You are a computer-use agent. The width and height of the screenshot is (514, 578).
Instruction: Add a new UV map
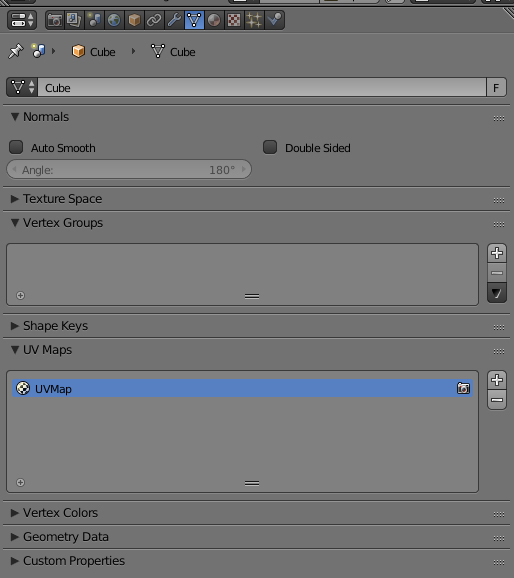pyautogui.click(x=497, y=380)
